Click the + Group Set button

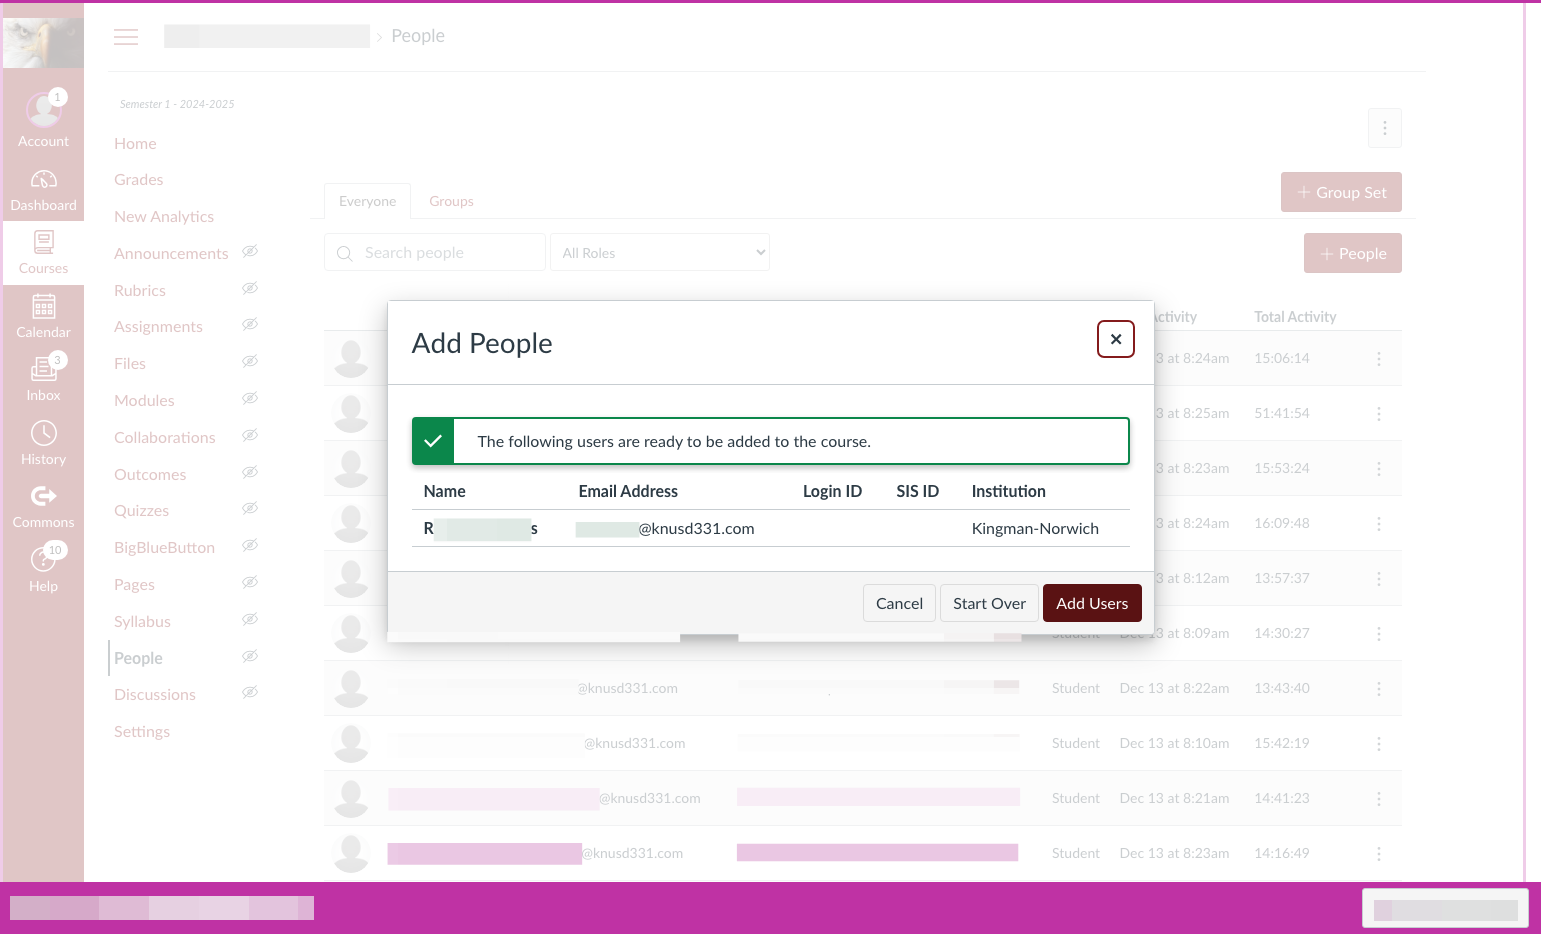pos(1341,192)
